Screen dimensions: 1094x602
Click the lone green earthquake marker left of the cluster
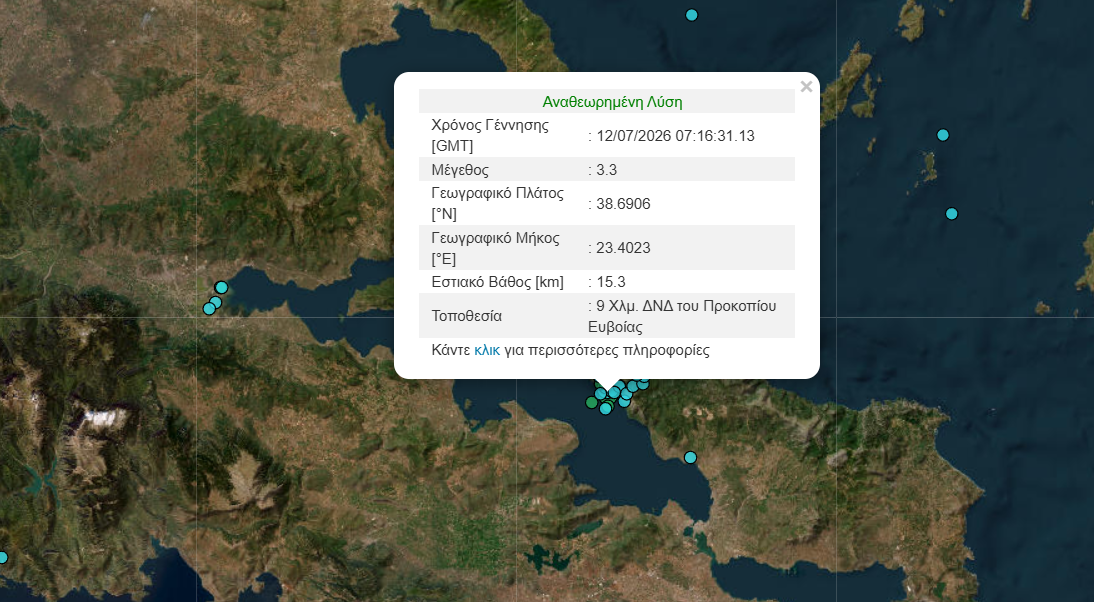tap(592, 402)
